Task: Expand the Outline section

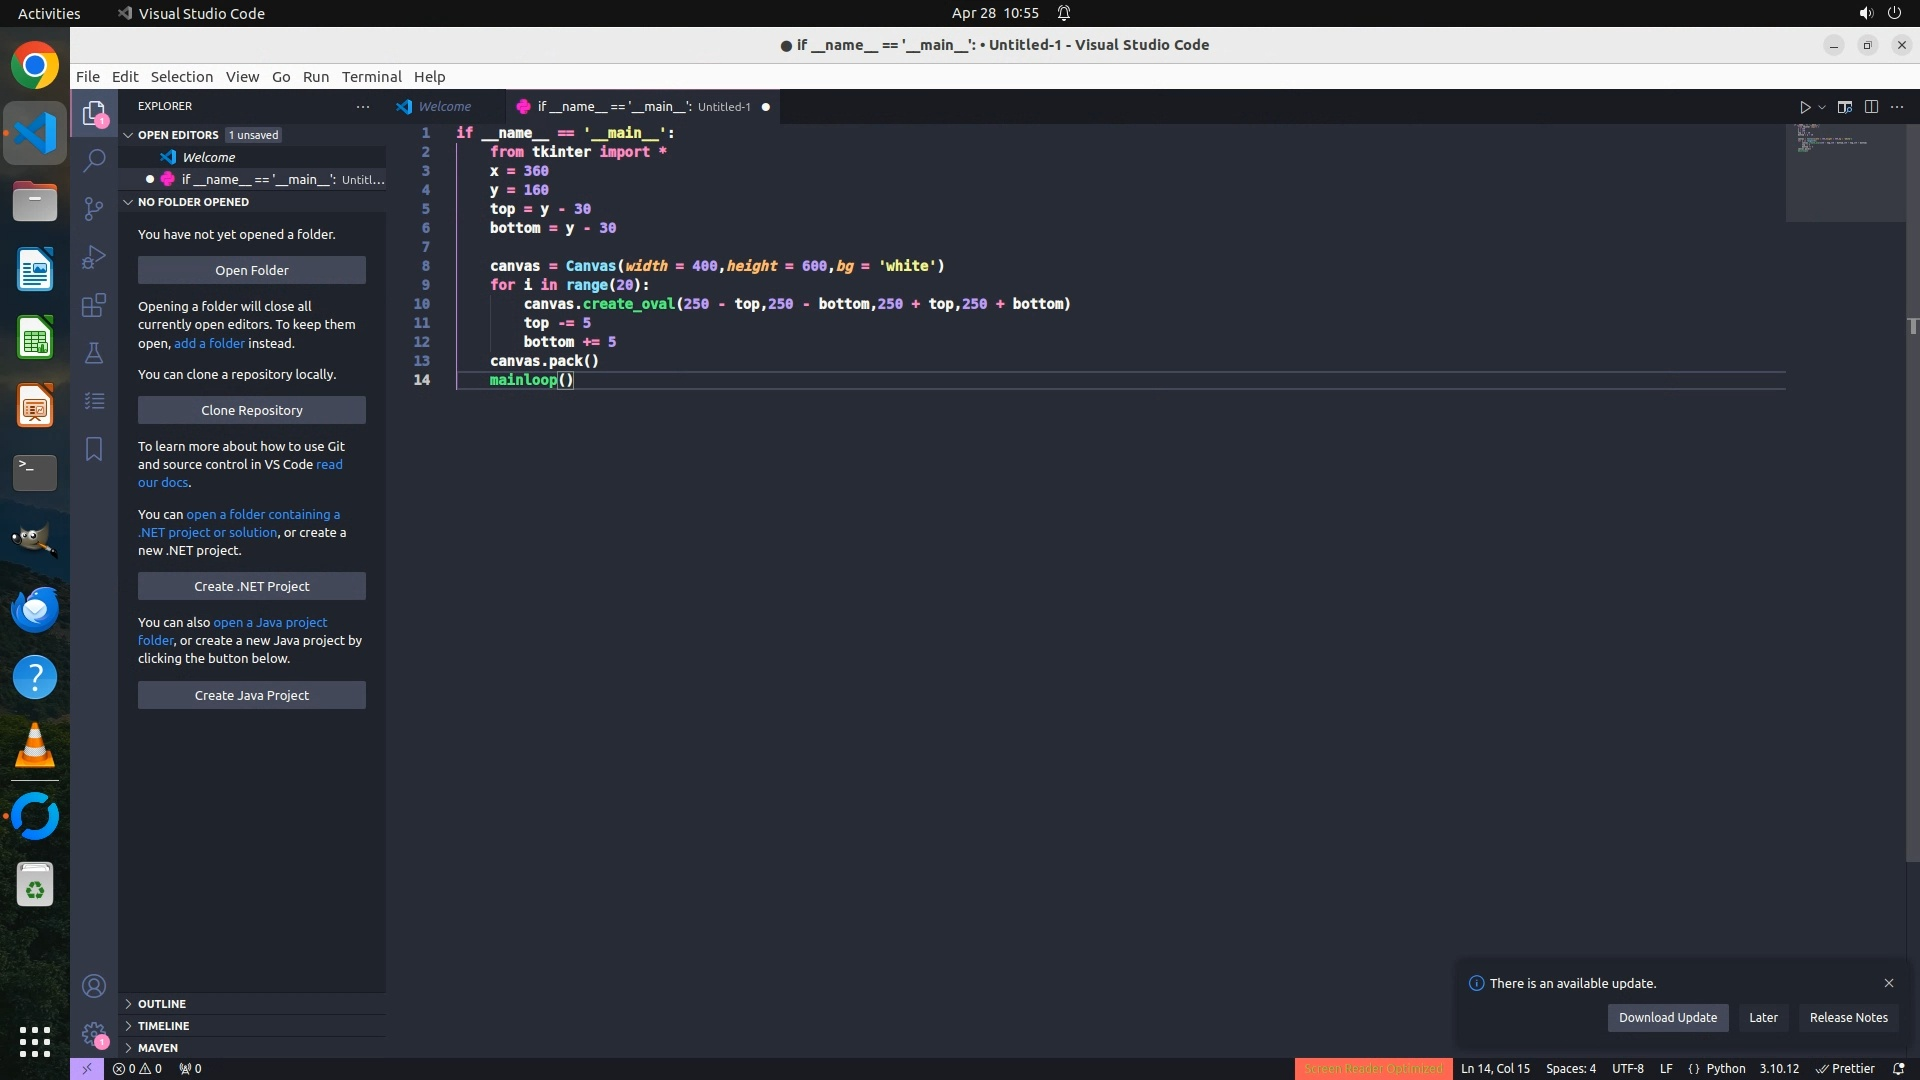Action: tap(162, 1004)
